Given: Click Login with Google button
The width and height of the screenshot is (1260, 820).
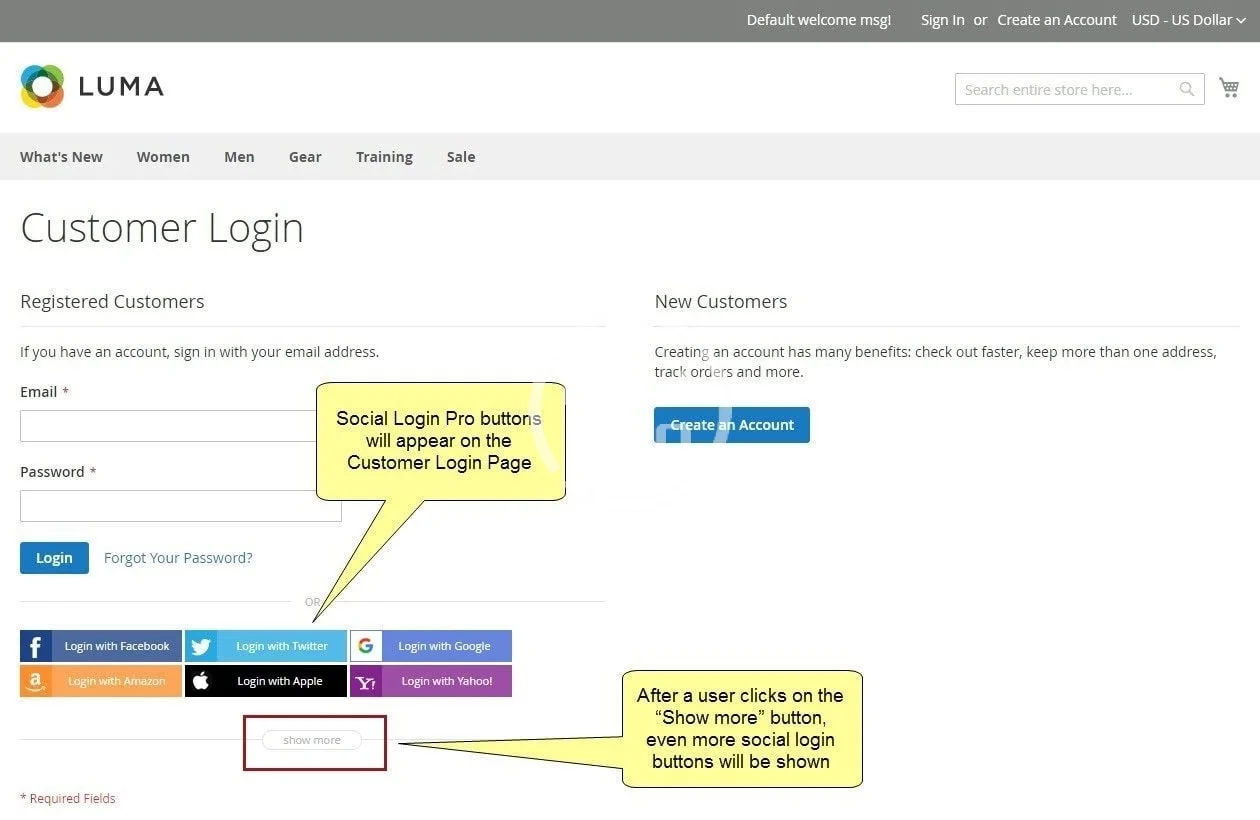Looking at the screenshot, I should (431, 646).
